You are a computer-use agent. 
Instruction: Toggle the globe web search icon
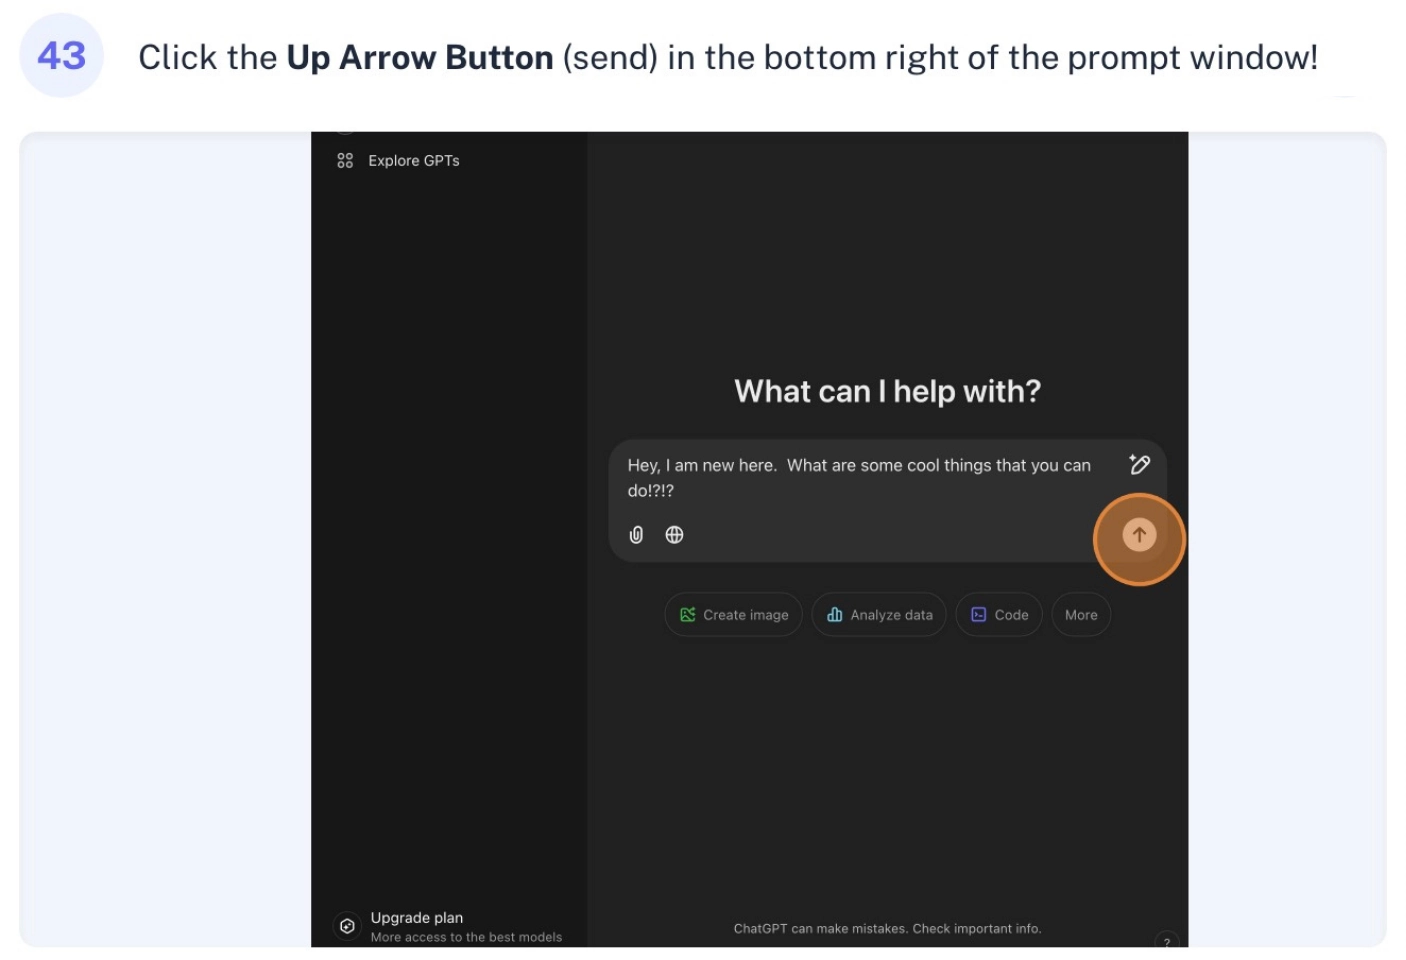pyautogui.click(x=675, y=535)
